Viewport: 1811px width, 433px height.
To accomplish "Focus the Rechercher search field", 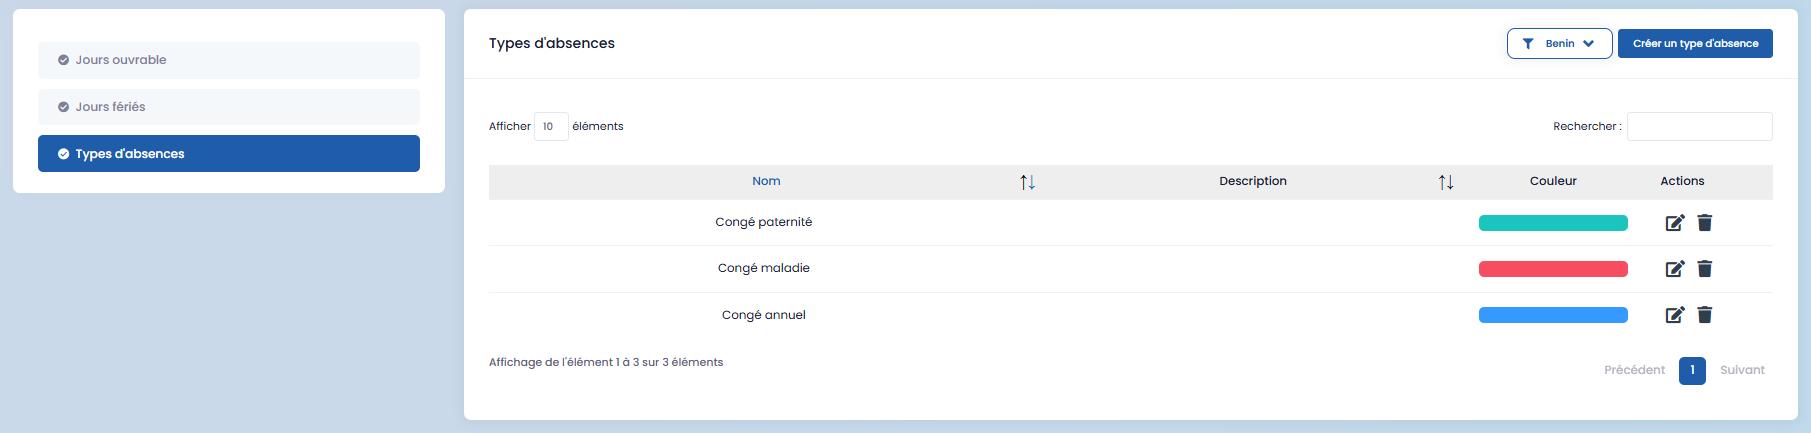I will coord(1699,127).
